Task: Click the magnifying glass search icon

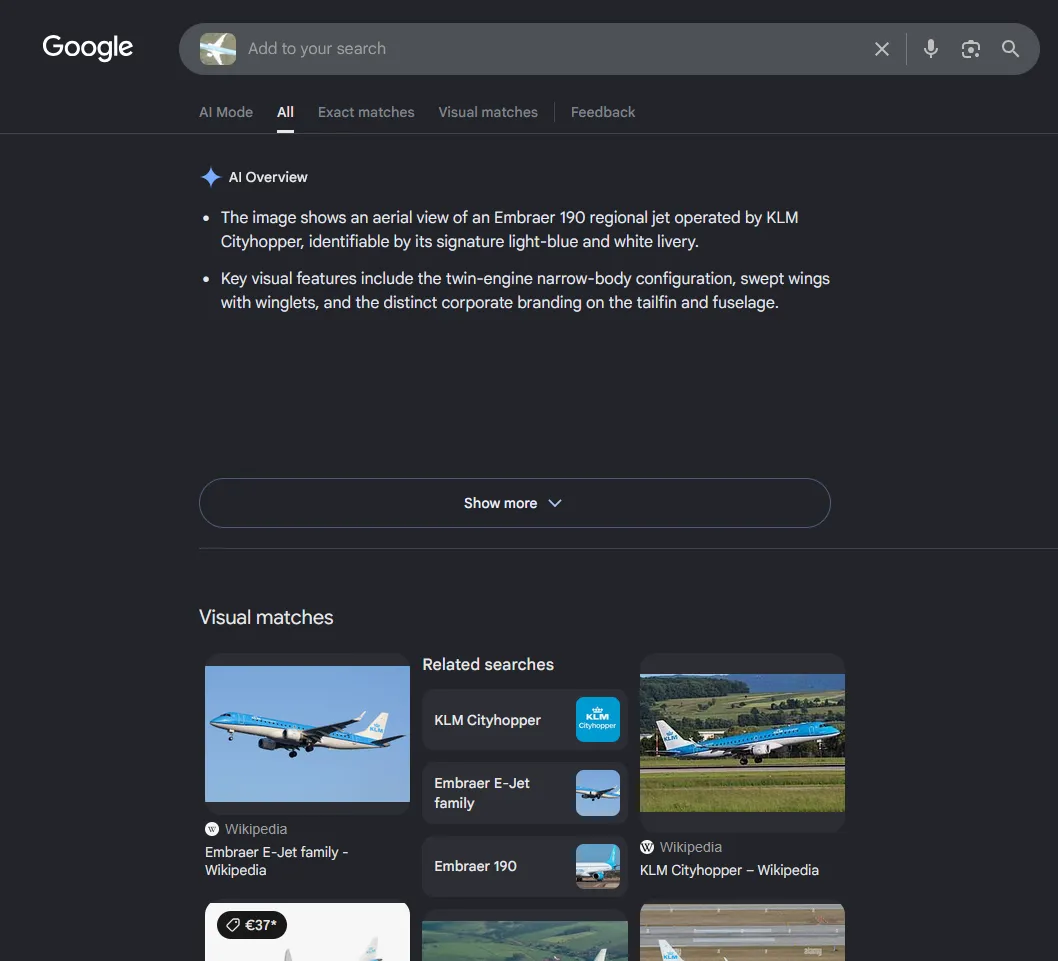Action: (1010, 49)
